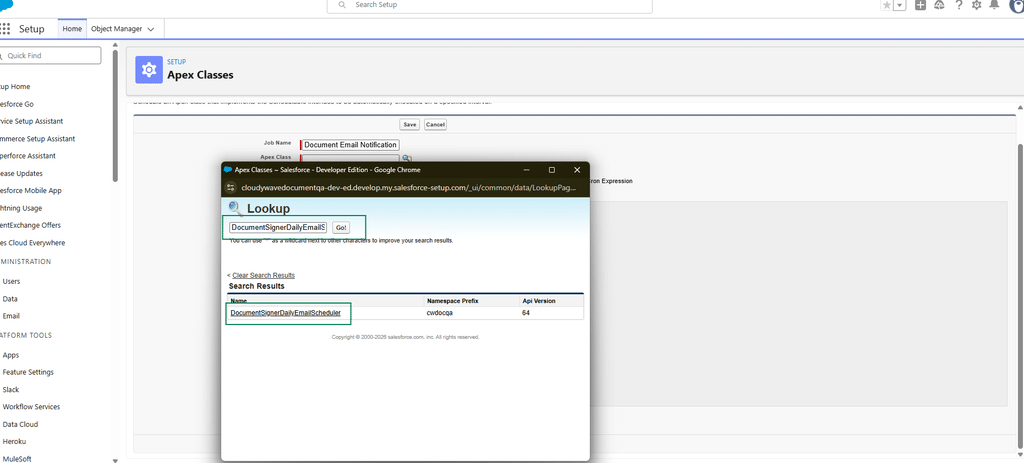The height and width of the screenshot is (463, 1024).
Task: Open Heroku in the sidebar
Action: tap(12, 441)
